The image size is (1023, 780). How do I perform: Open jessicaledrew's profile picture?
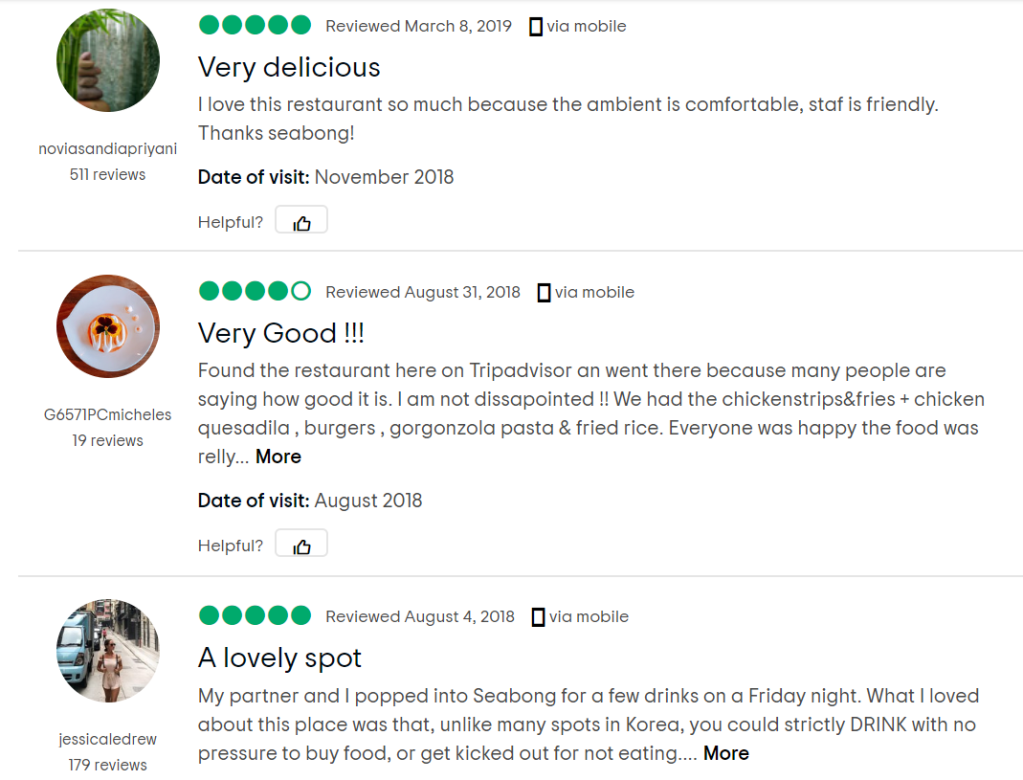coord(108,651)
